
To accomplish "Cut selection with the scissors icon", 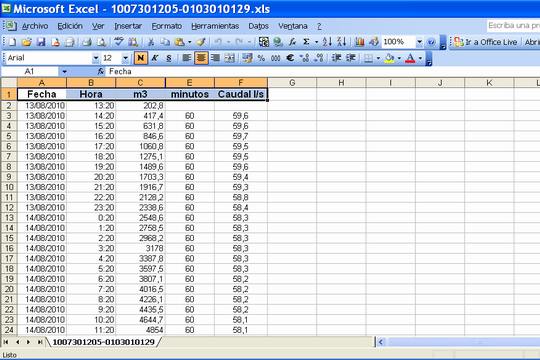I will point(150,42).
